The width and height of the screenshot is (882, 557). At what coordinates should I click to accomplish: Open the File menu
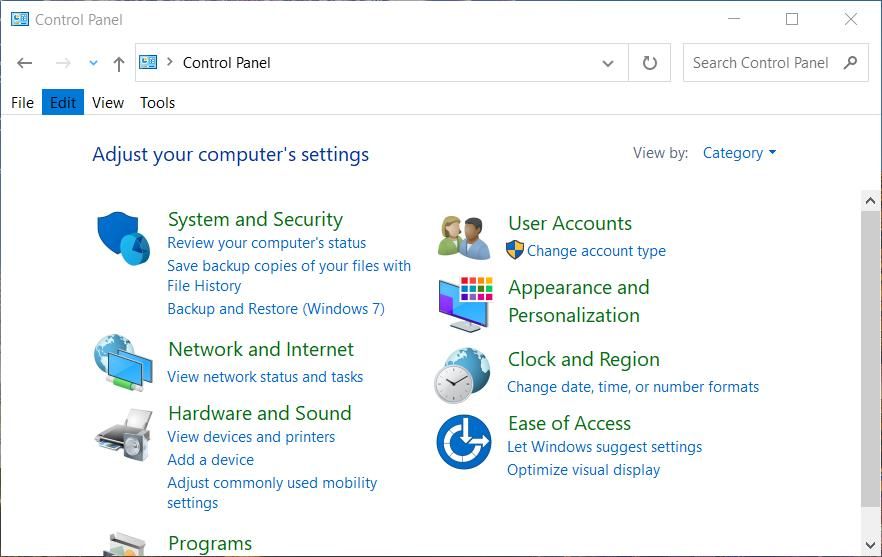[x=22, y=102]
